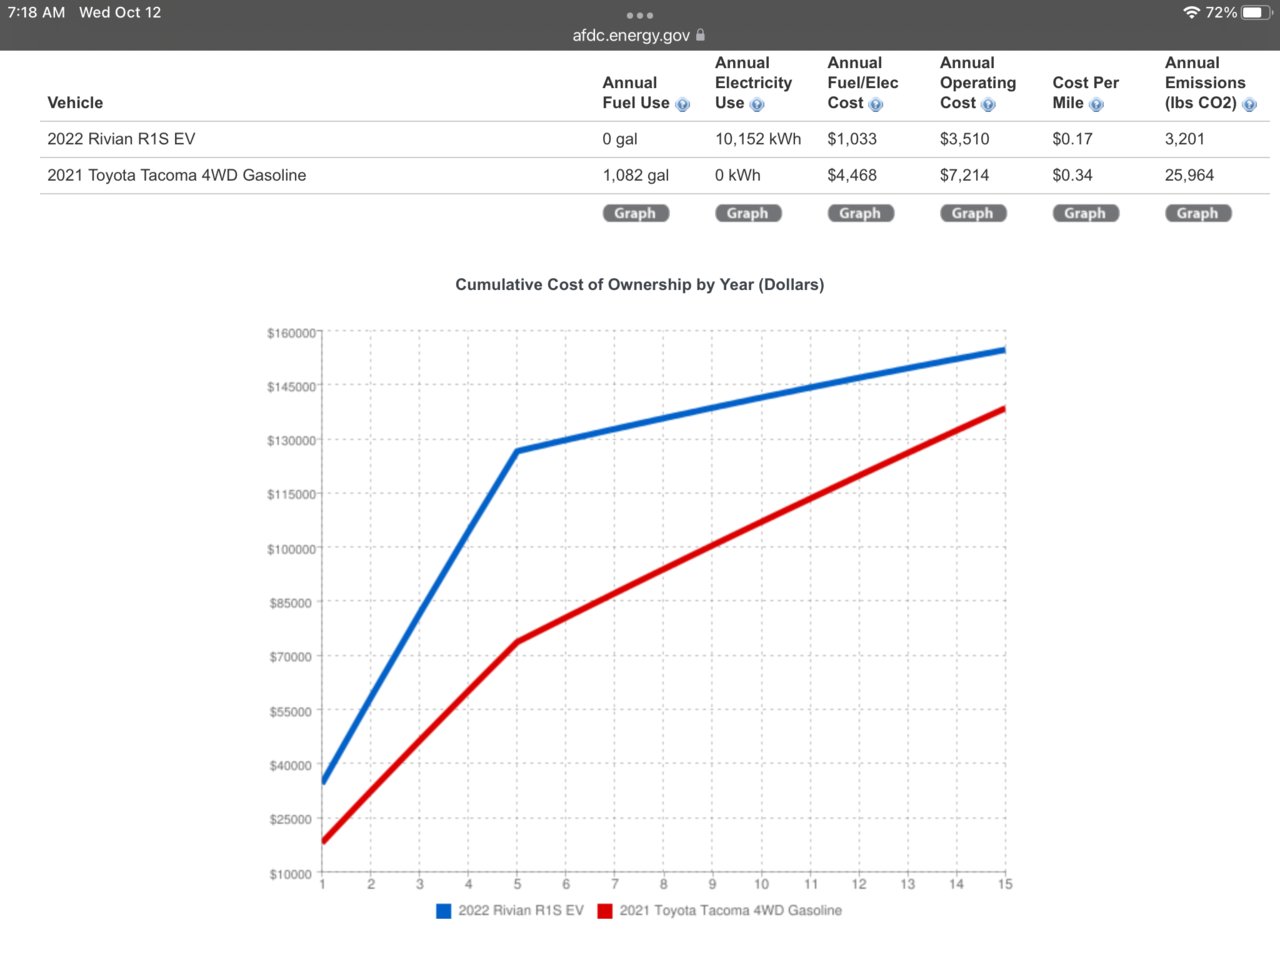The height and width of the screenshot is (960, 1280).
Task: Tap the lock icon beside afdc.energy.gov
Action: pos(700,35)
